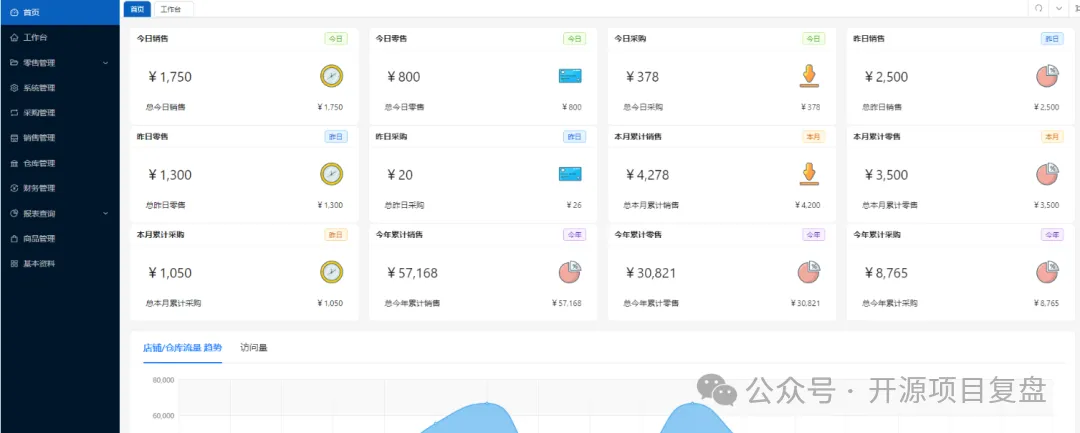The height and width of the screenshot is (433, 1080).
Task: Click the pie chart icon on 今年累计采购 card
Action: pos(1048,272)
